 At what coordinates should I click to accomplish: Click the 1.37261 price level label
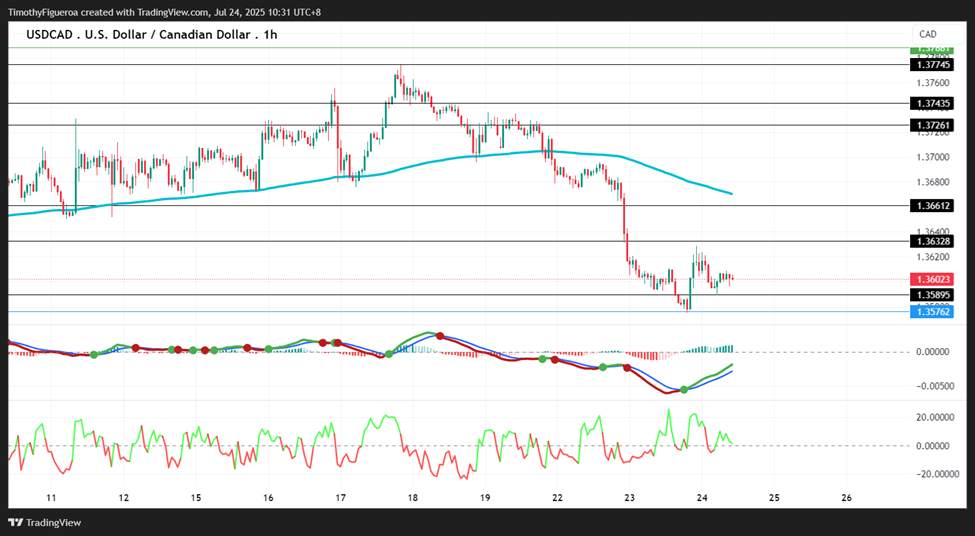click(x=930, y=125)
